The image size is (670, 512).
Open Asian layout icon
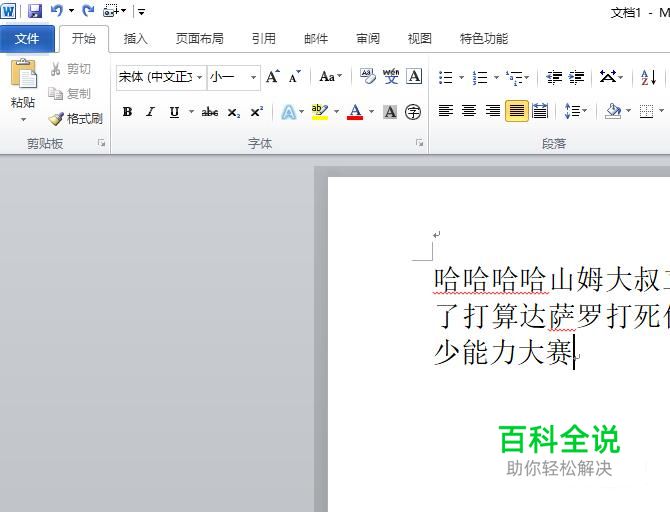point(608,77)
